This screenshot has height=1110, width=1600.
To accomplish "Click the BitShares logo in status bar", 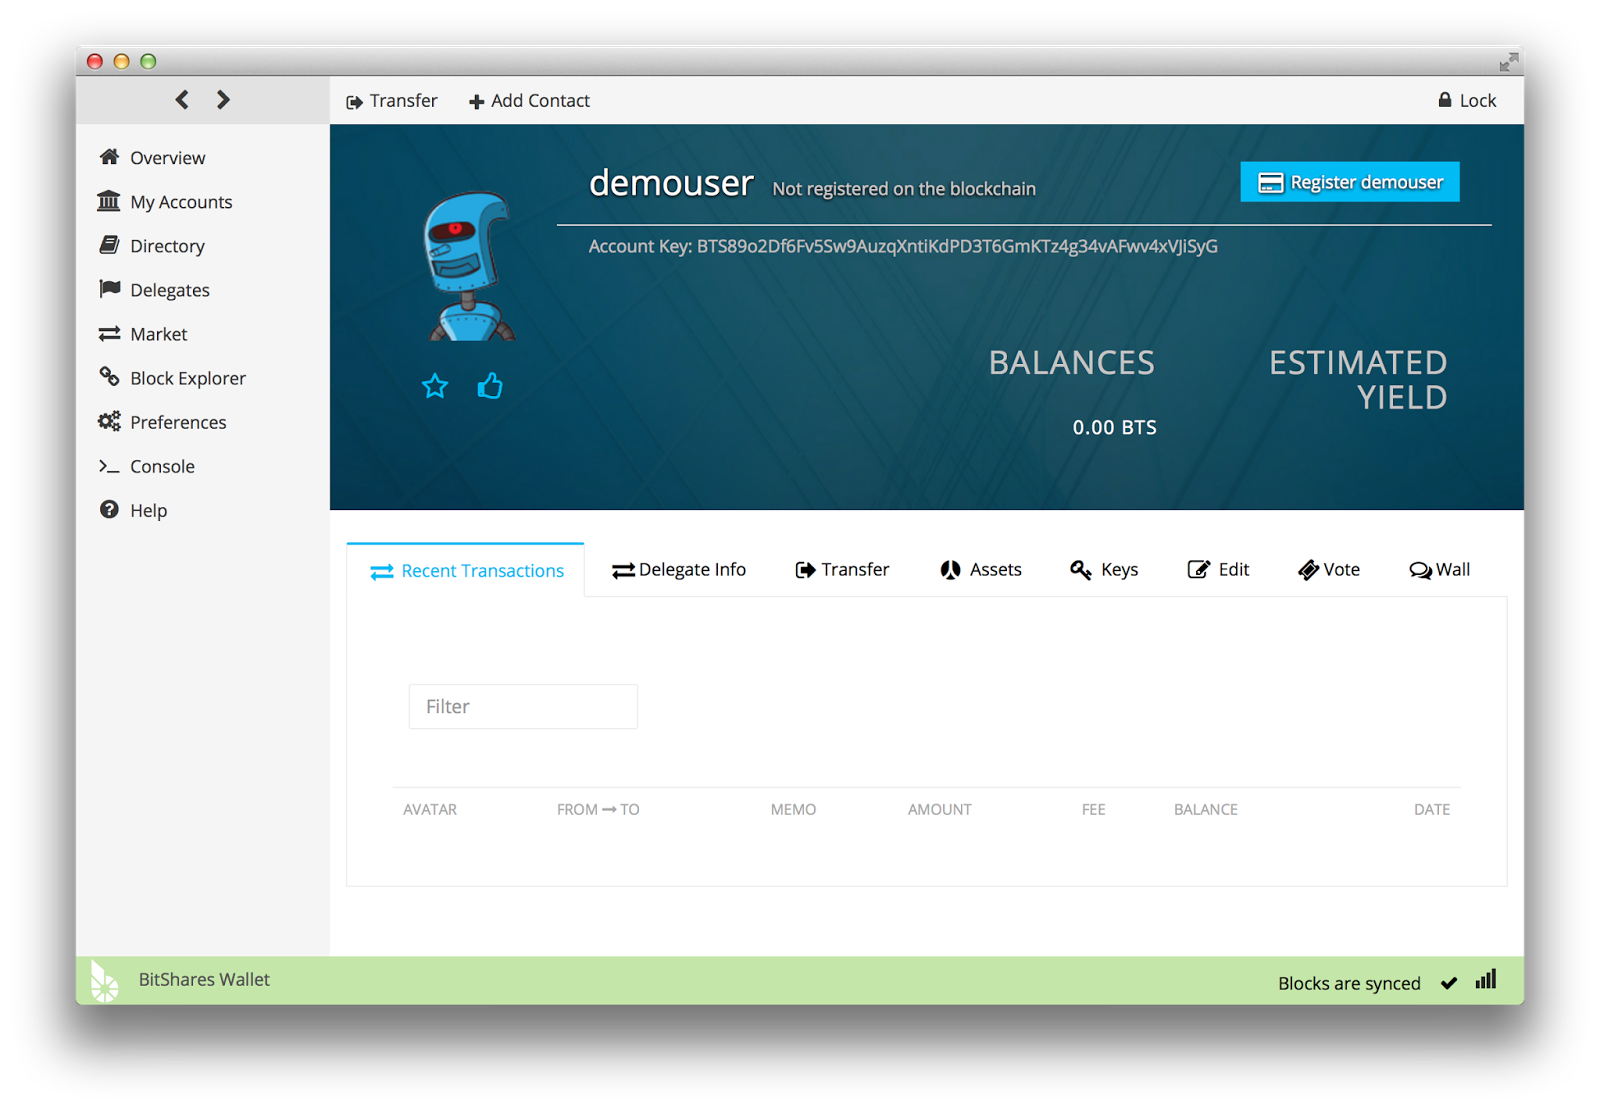I will click(x=104, y=981).
